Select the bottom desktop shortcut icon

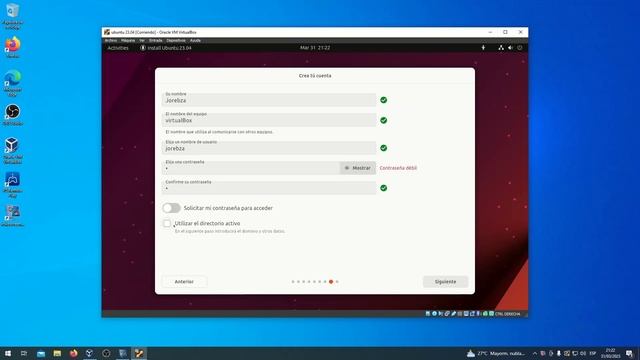tap(13, 216)
